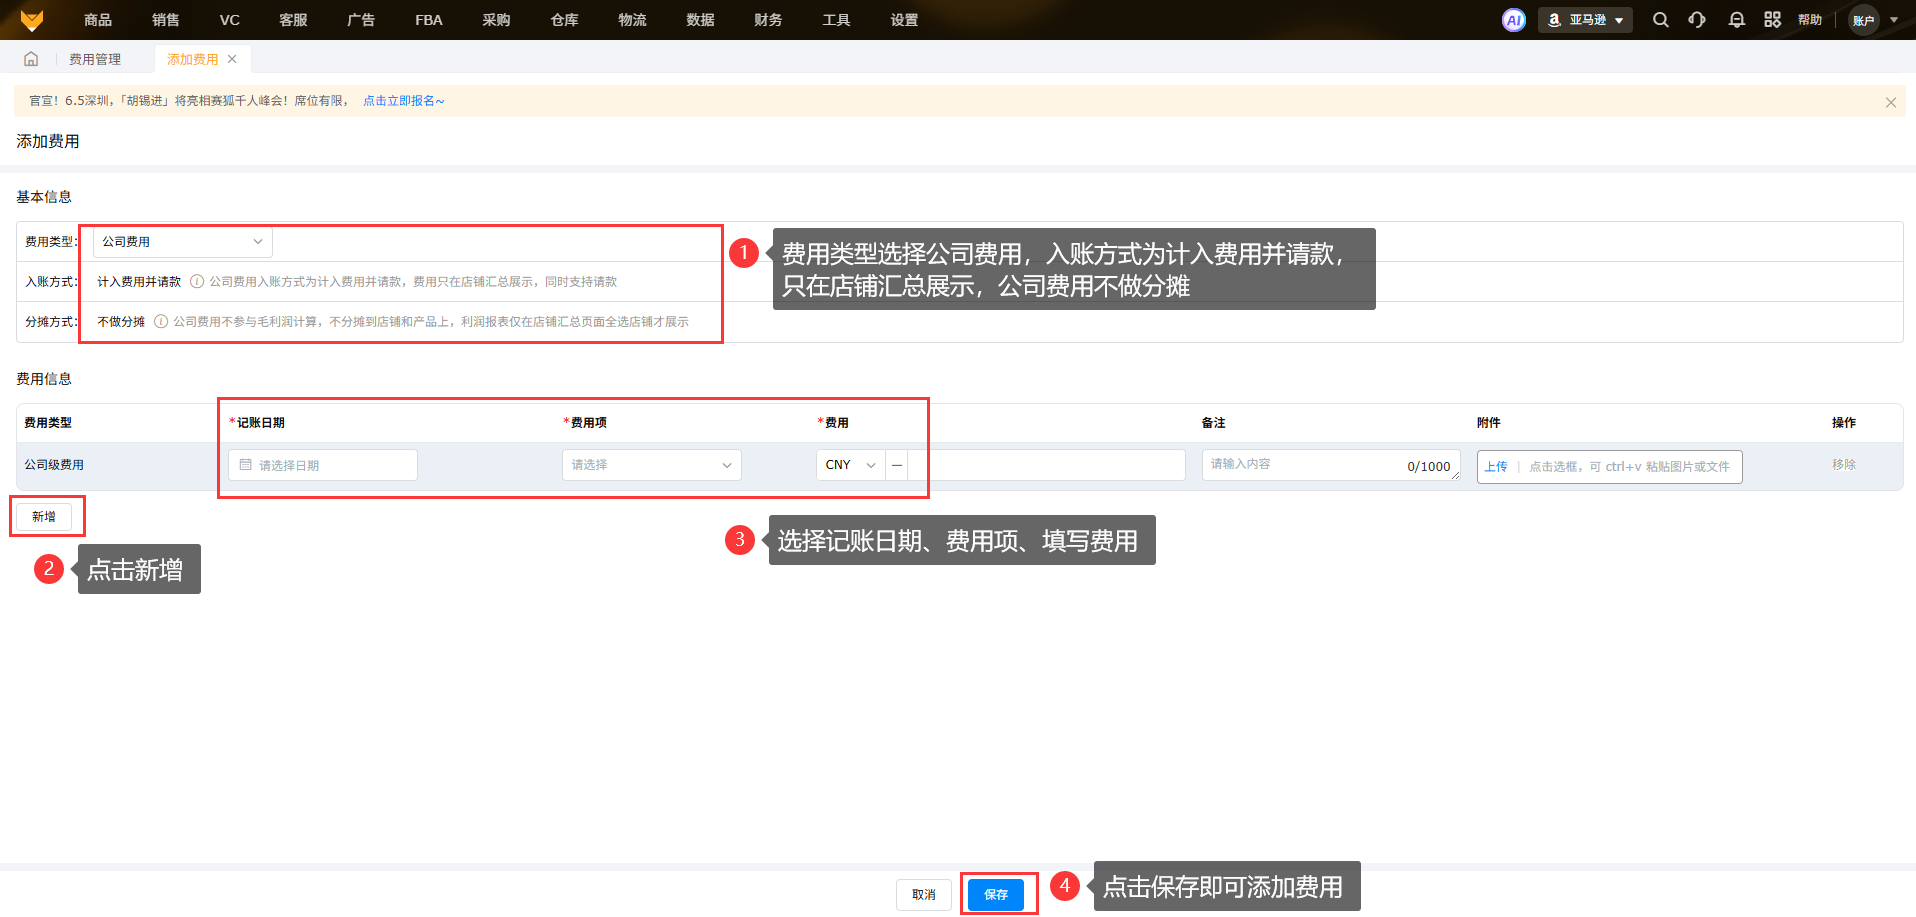
Task: Click the 新增 button
Action: [44, 517]
